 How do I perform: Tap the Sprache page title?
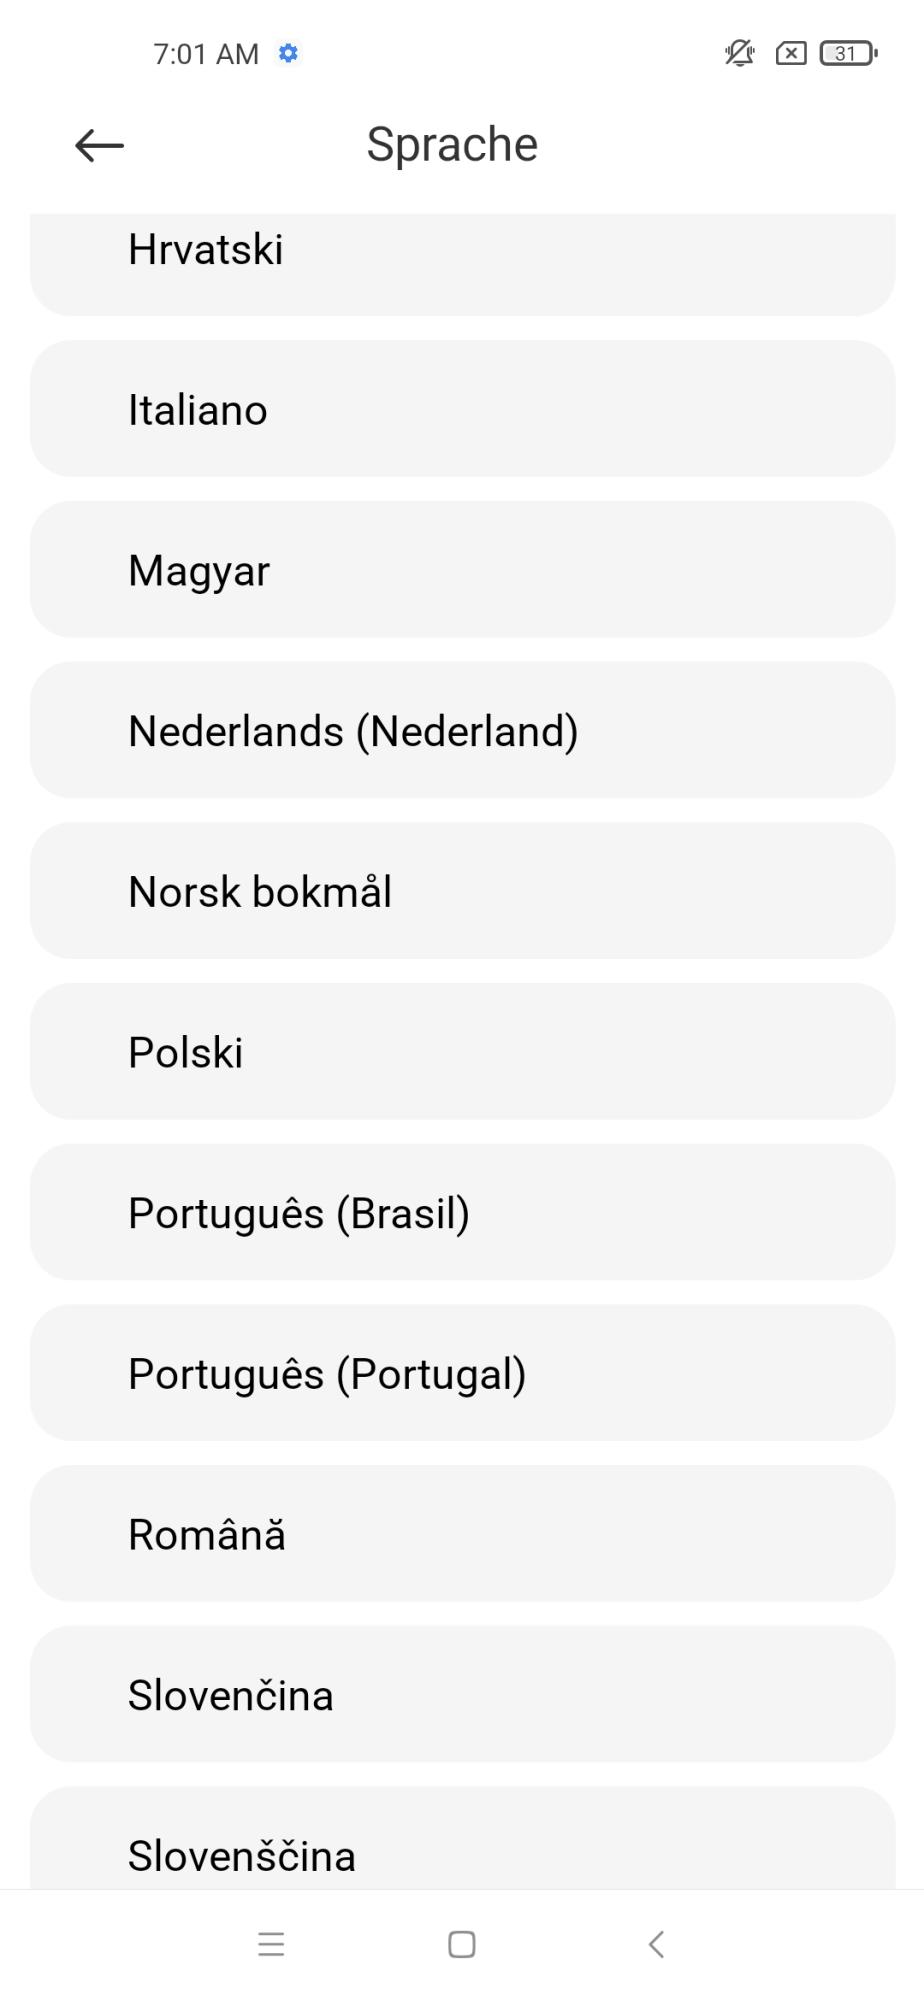tap(452, 145)
